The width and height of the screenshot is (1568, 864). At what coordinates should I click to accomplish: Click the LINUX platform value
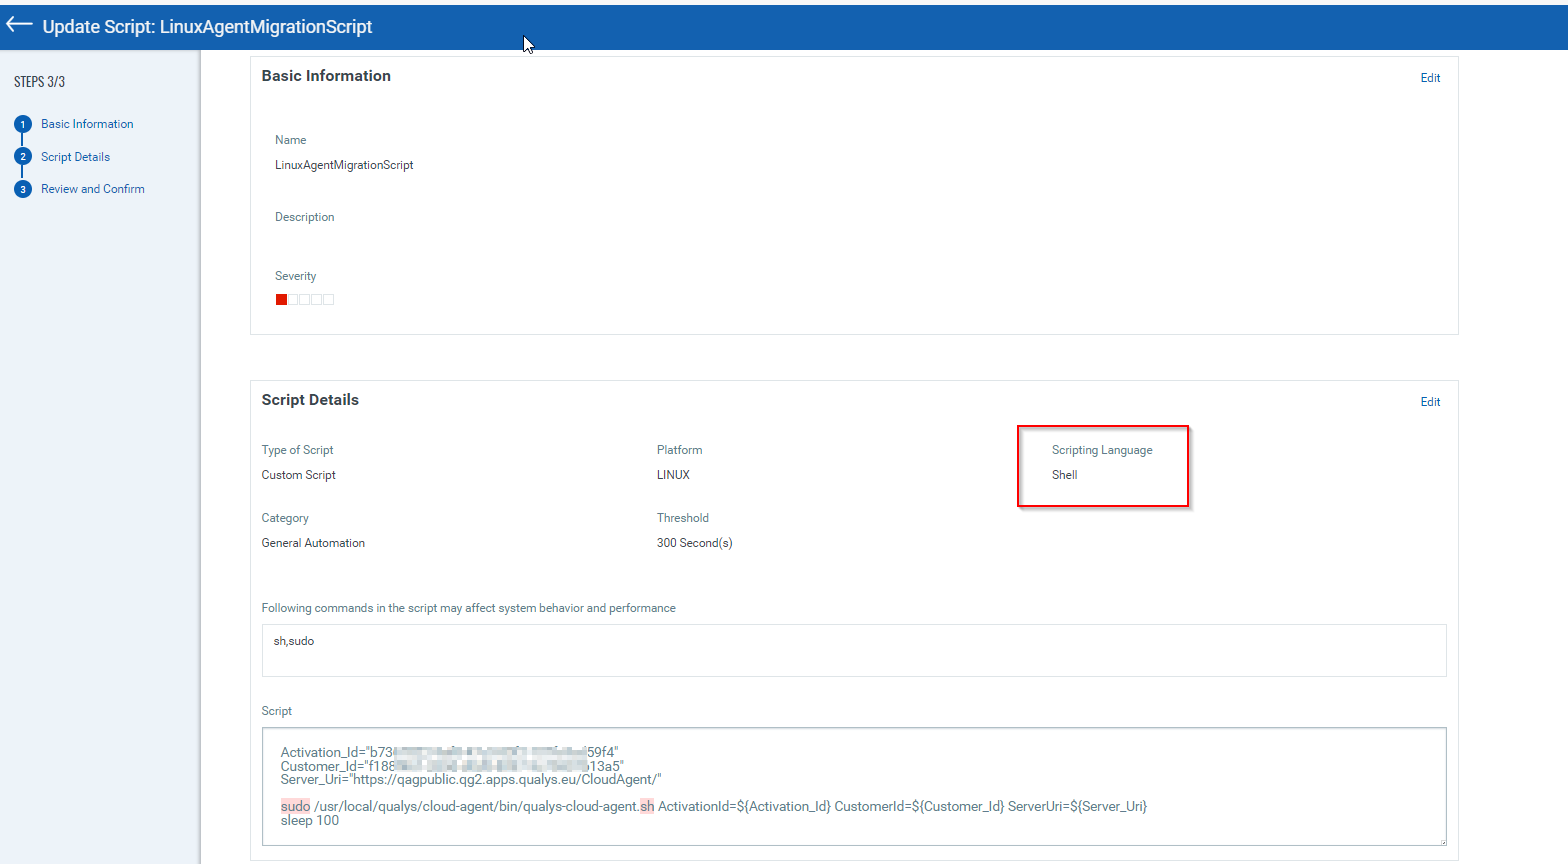click(x=673, y=475)
